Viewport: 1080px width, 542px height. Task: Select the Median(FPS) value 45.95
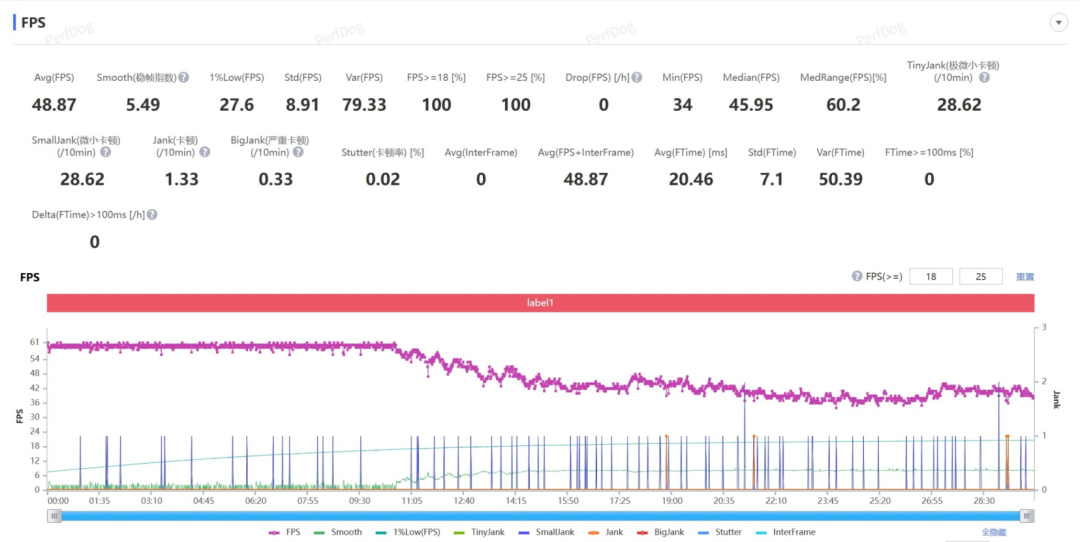point(751,105)
